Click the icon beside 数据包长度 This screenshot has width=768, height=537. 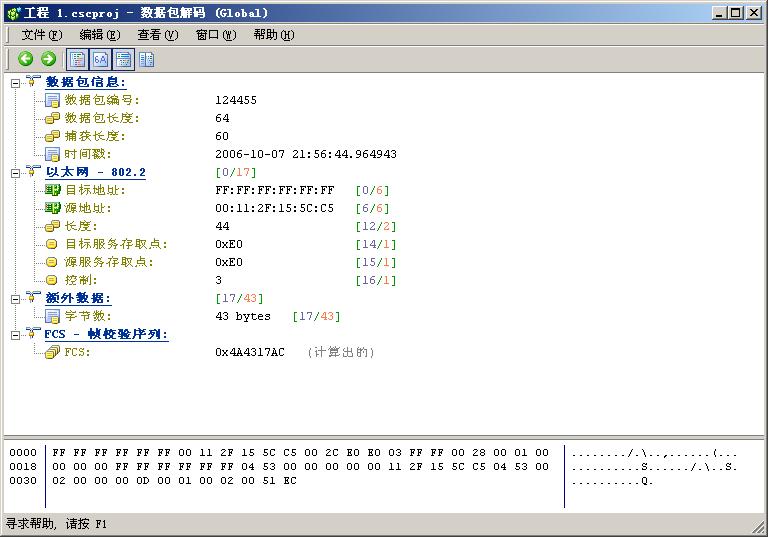pyautogui.click(x=52, y=118)
